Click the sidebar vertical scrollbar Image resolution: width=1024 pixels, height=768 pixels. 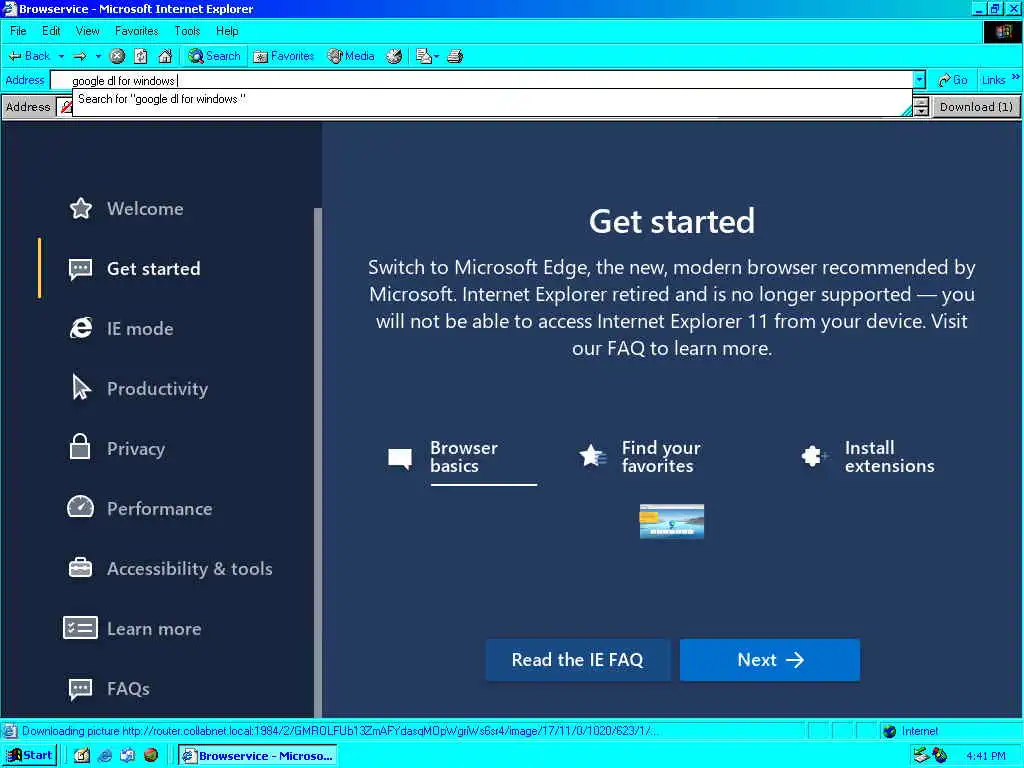[x=318, y=462]
